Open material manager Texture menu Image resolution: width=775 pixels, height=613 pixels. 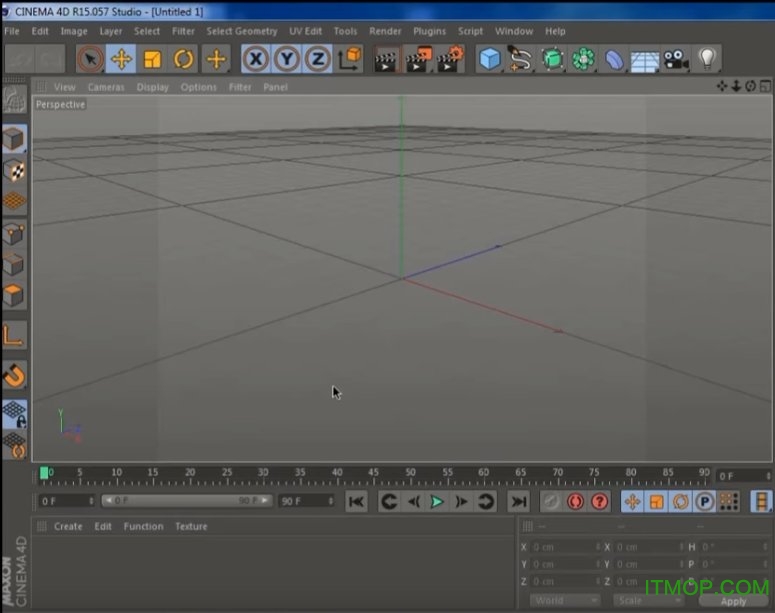click(x=191, y=526)
